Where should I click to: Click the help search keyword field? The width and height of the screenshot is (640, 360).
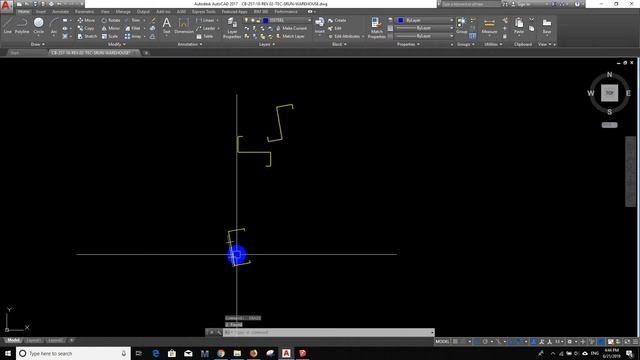(471, 4)
